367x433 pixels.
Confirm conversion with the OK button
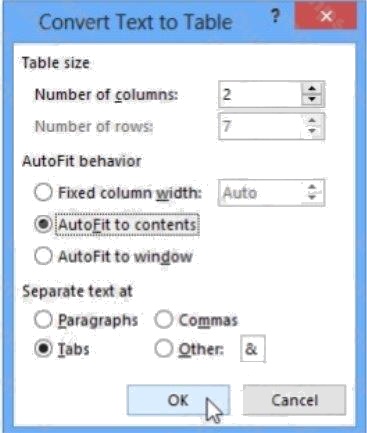178,400
